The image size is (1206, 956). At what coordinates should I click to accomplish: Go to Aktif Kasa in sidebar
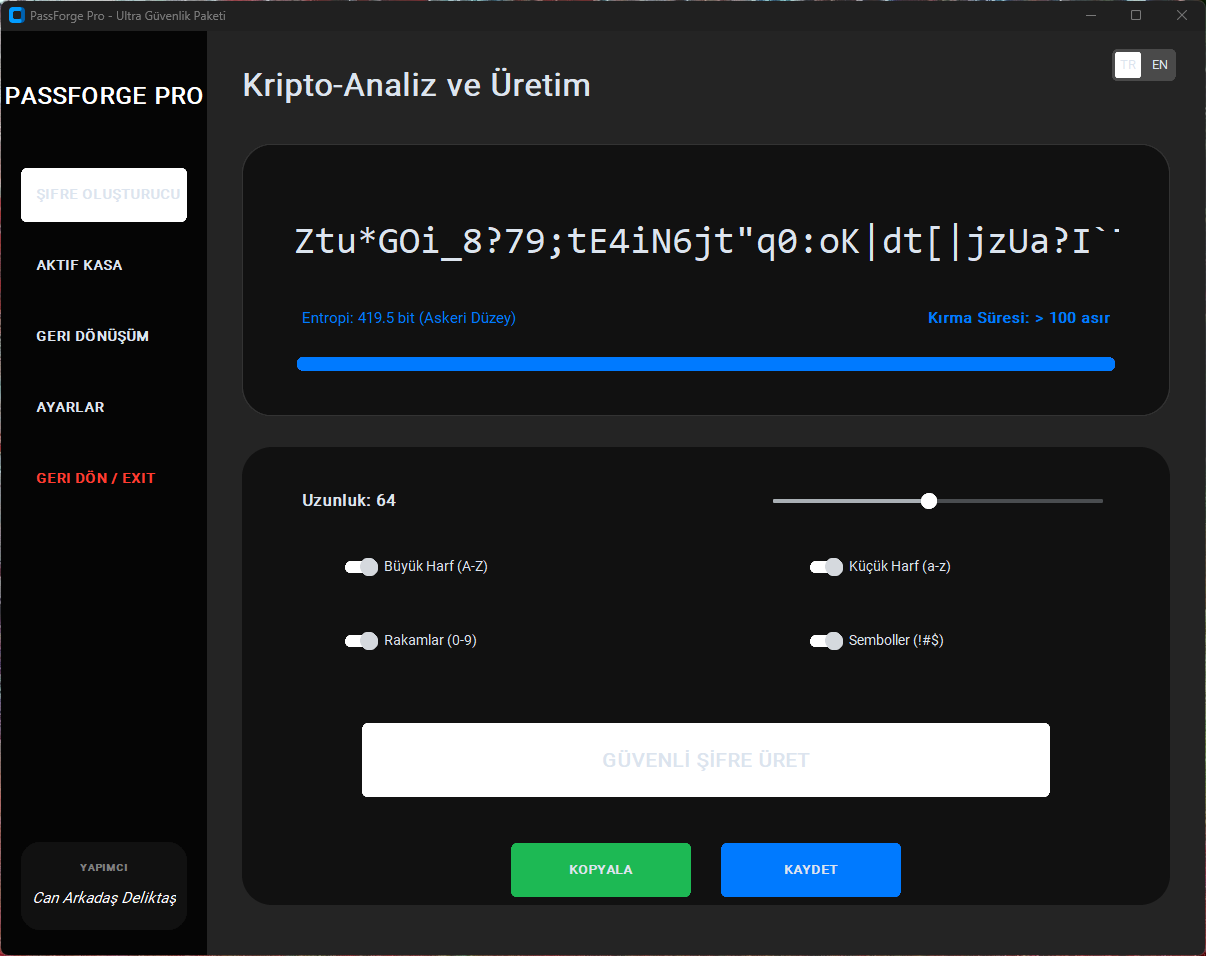pyautogui.click(x=79, y=266)
